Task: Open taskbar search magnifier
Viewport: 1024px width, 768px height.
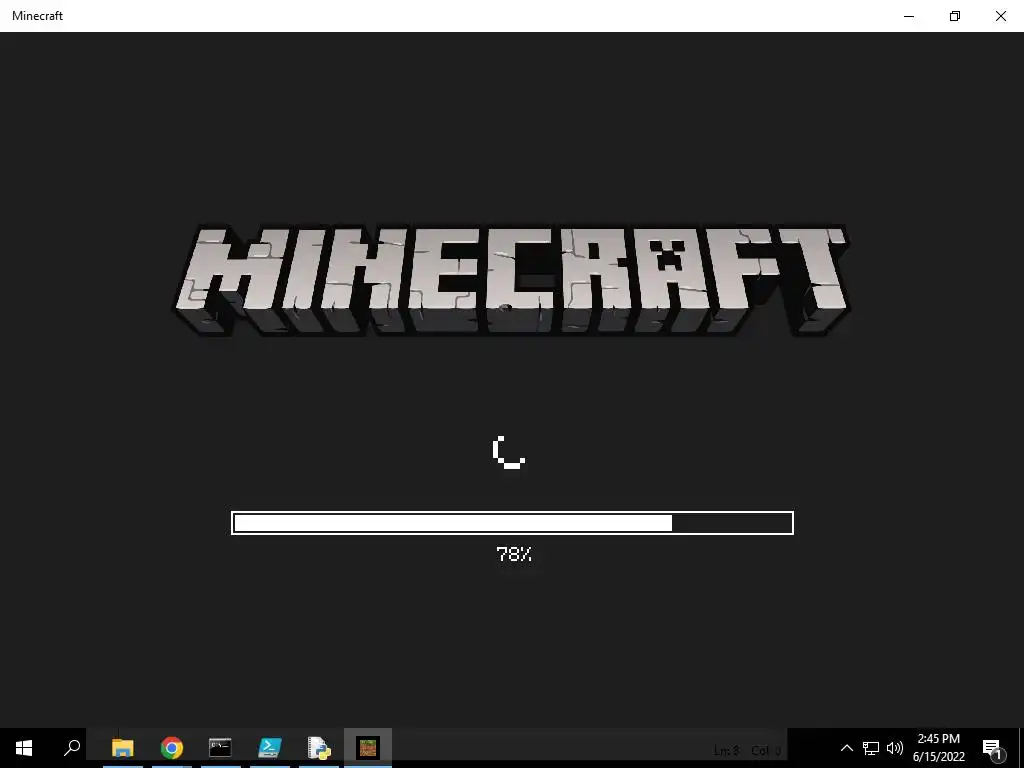Action: point(72,748)
